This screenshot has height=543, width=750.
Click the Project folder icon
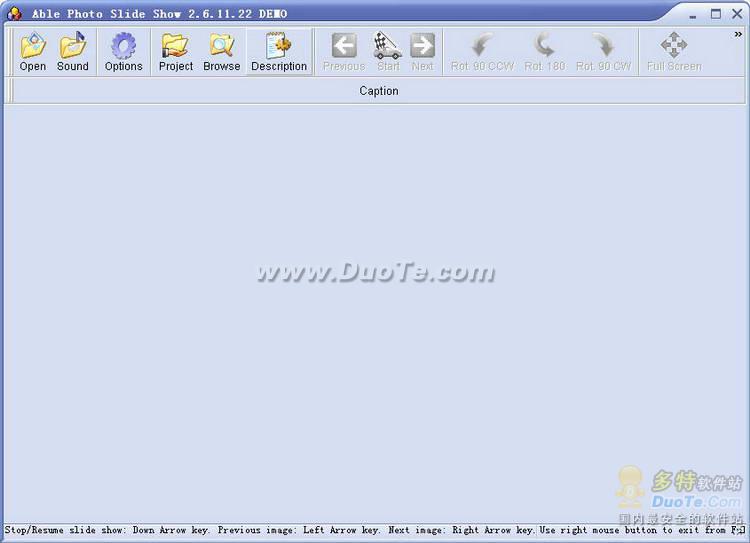click(176, 52)
